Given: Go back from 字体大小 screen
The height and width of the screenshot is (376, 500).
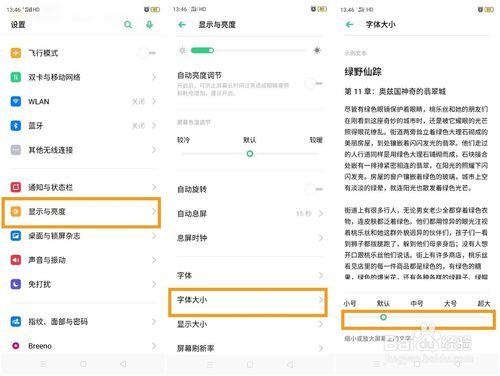Looking at the screenshot, I should point(349,25).
